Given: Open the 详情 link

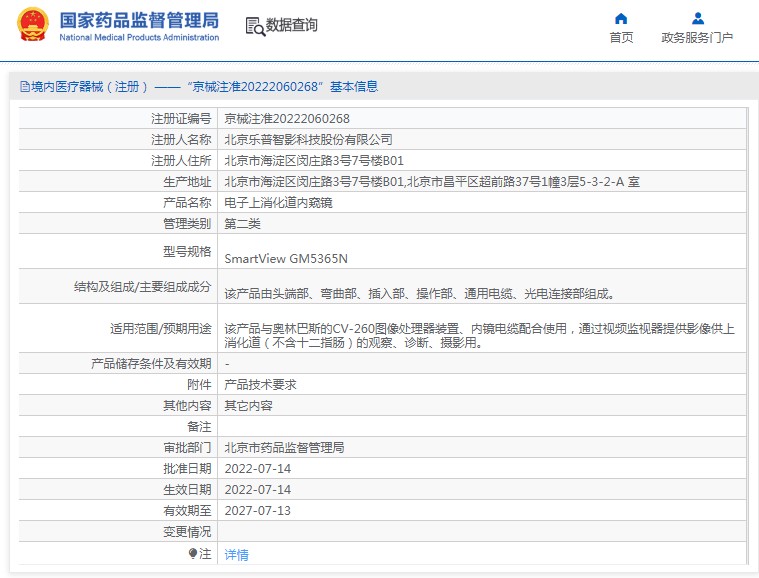Looking at the screenshot, I should coord(237,554).
